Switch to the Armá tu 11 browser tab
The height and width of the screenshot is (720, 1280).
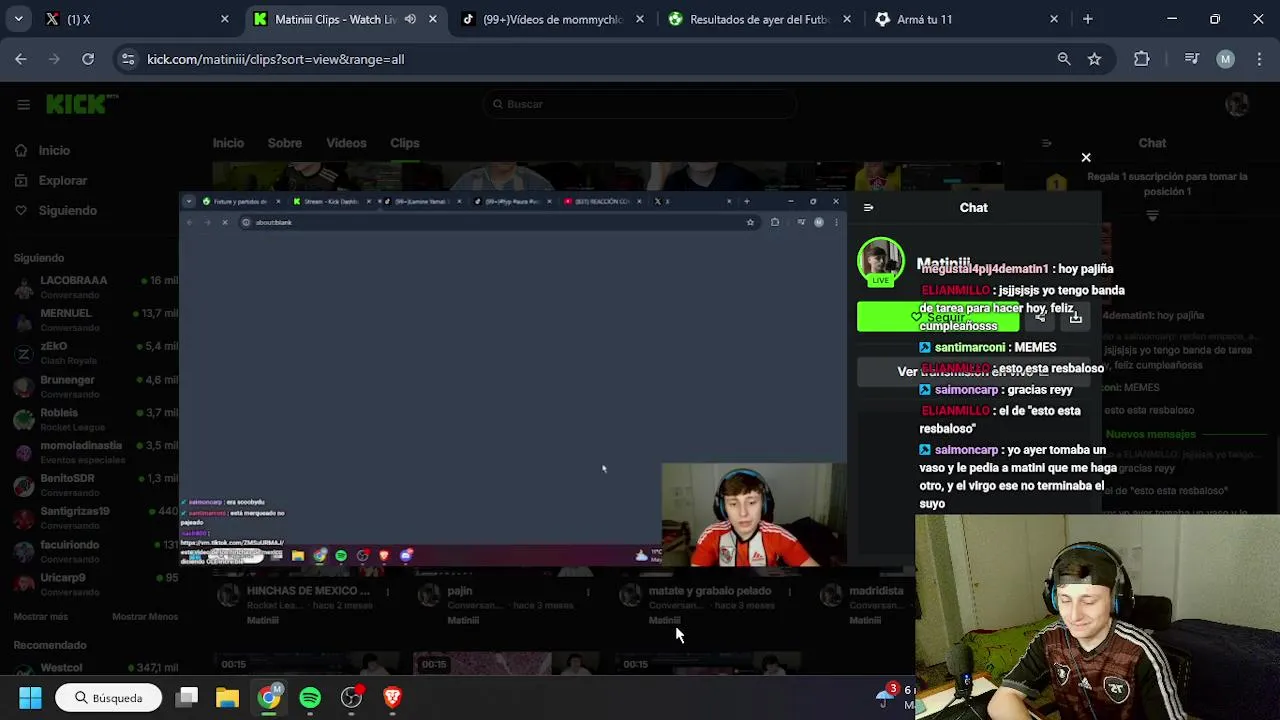tap(966, 19)
